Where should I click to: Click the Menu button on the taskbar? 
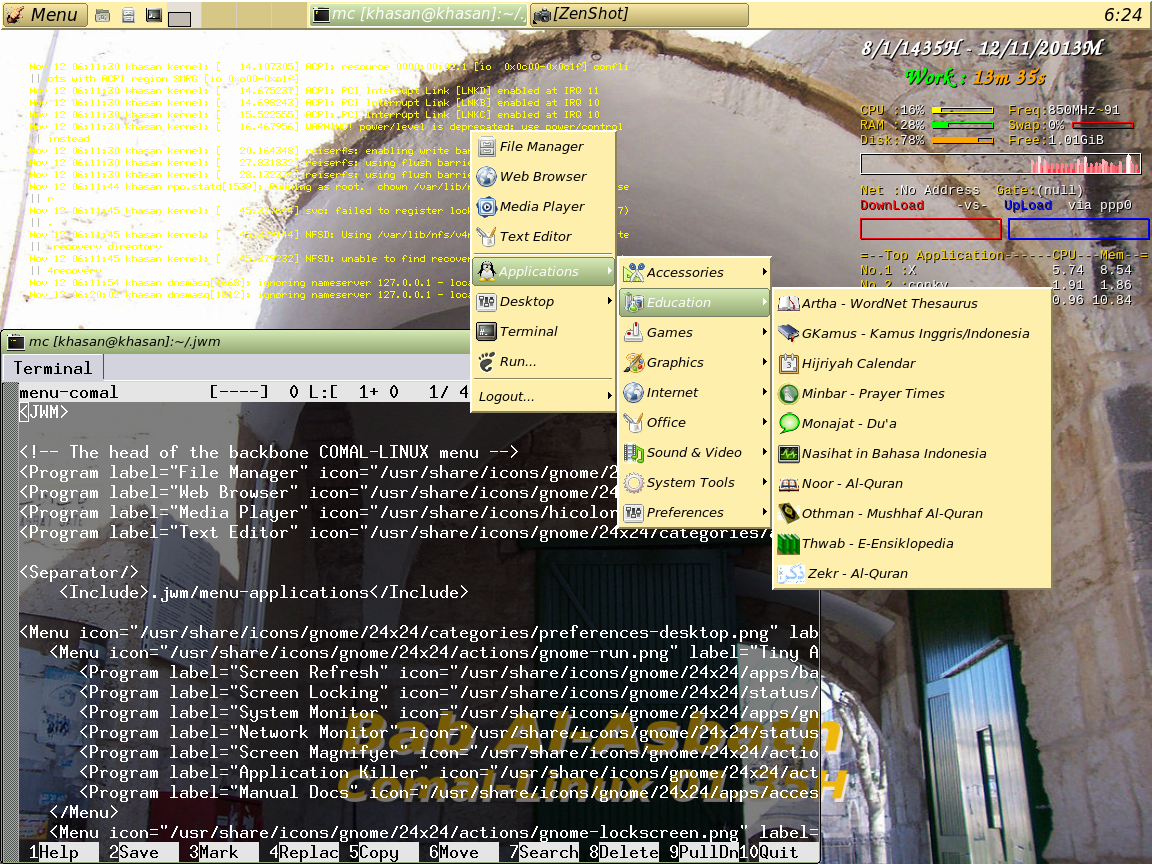[x=43, y=15]
